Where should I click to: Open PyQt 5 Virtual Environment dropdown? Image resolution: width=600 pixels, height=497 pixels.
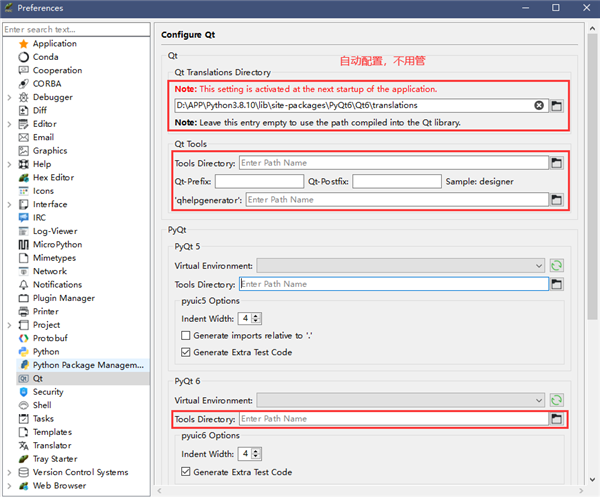[401, 266]
